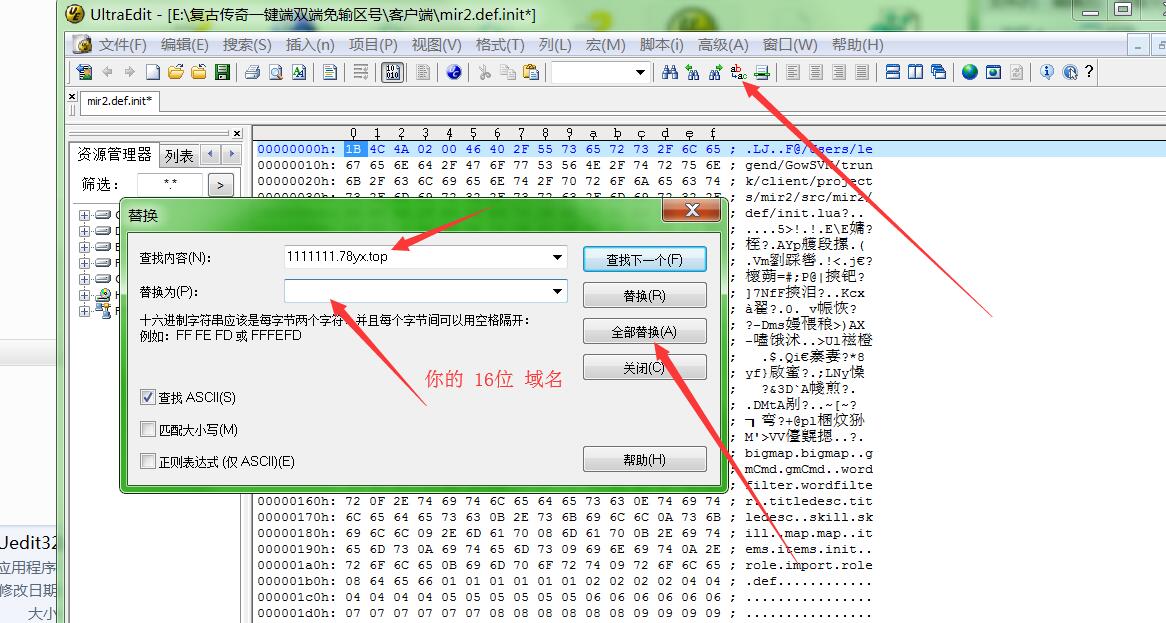Click the blue toolbar icon right of the column mode icon
Viewport: 1166px width, 623px height.
(454, 72)
